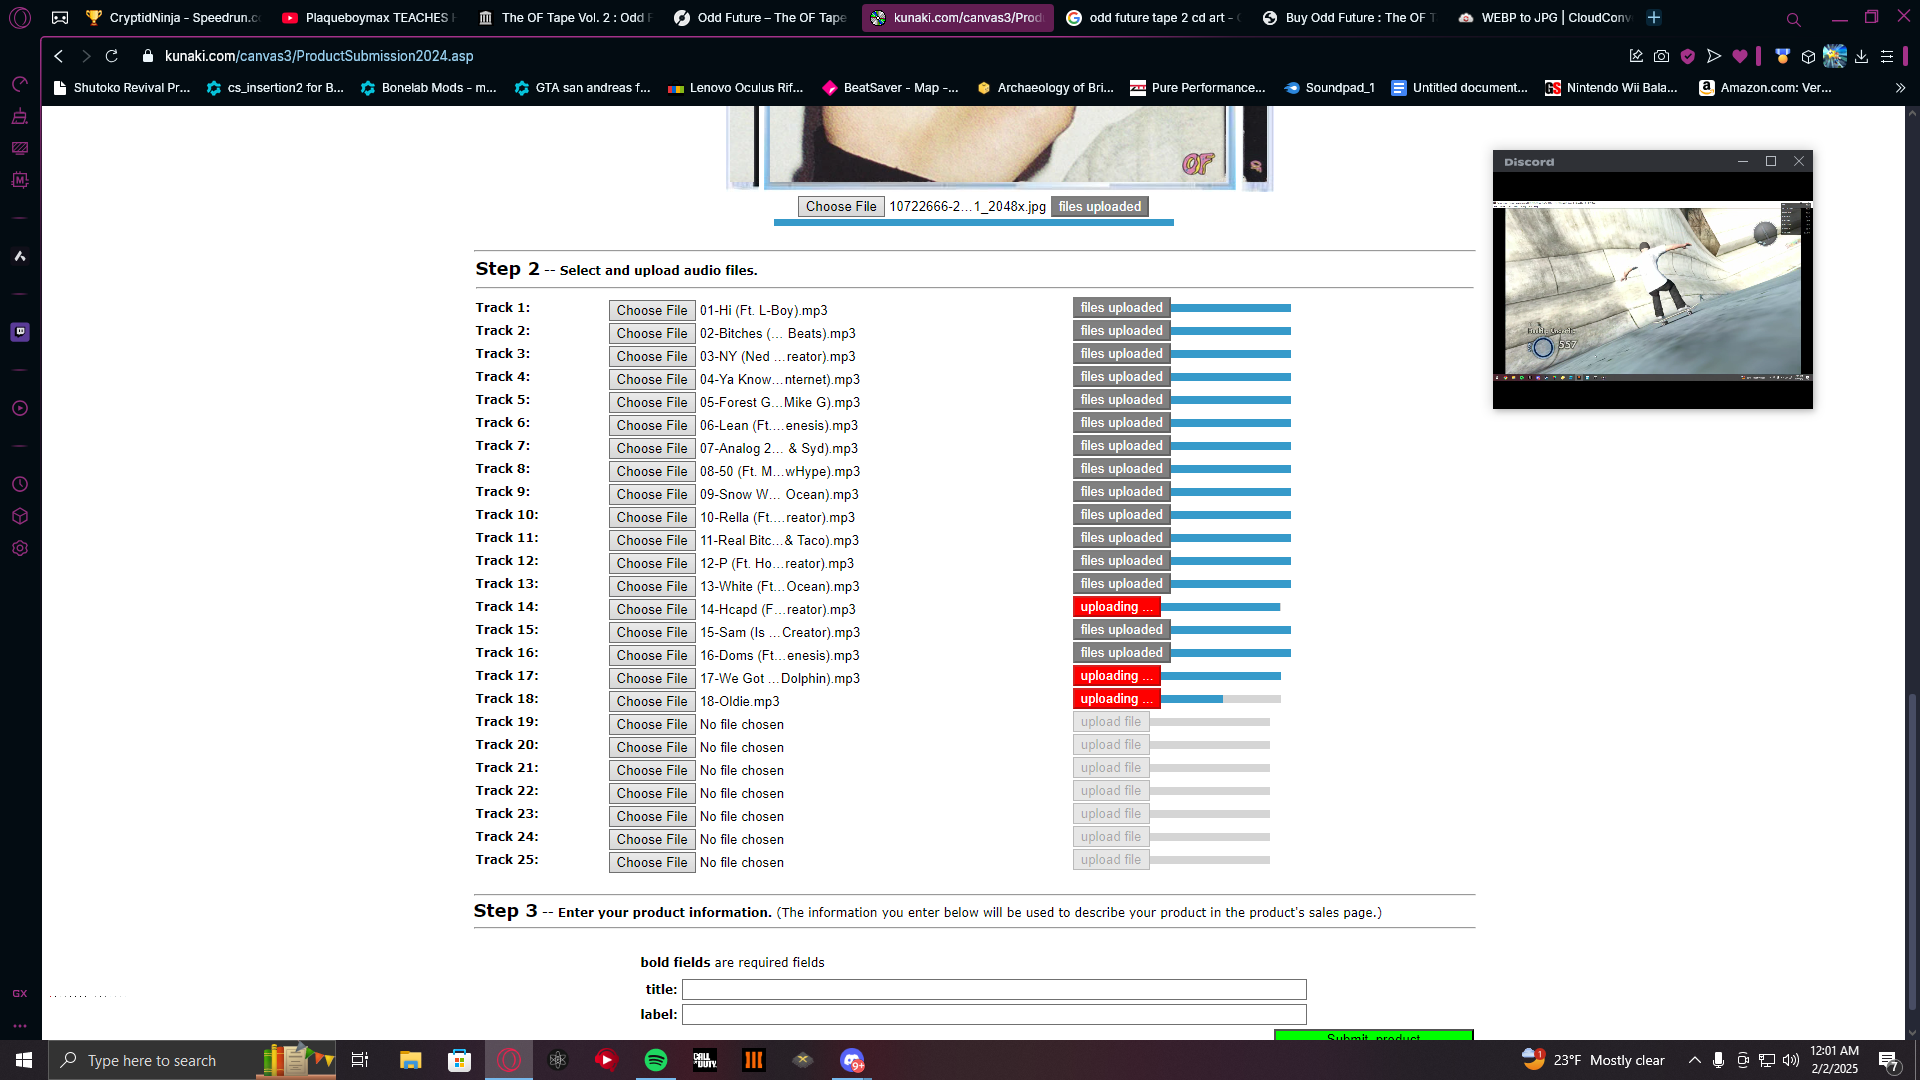Image resolution: width=1920 pixels, height=1080 pixels.
Task: Open Easy Setup sliders icon
Action: tap(1887, 56)
